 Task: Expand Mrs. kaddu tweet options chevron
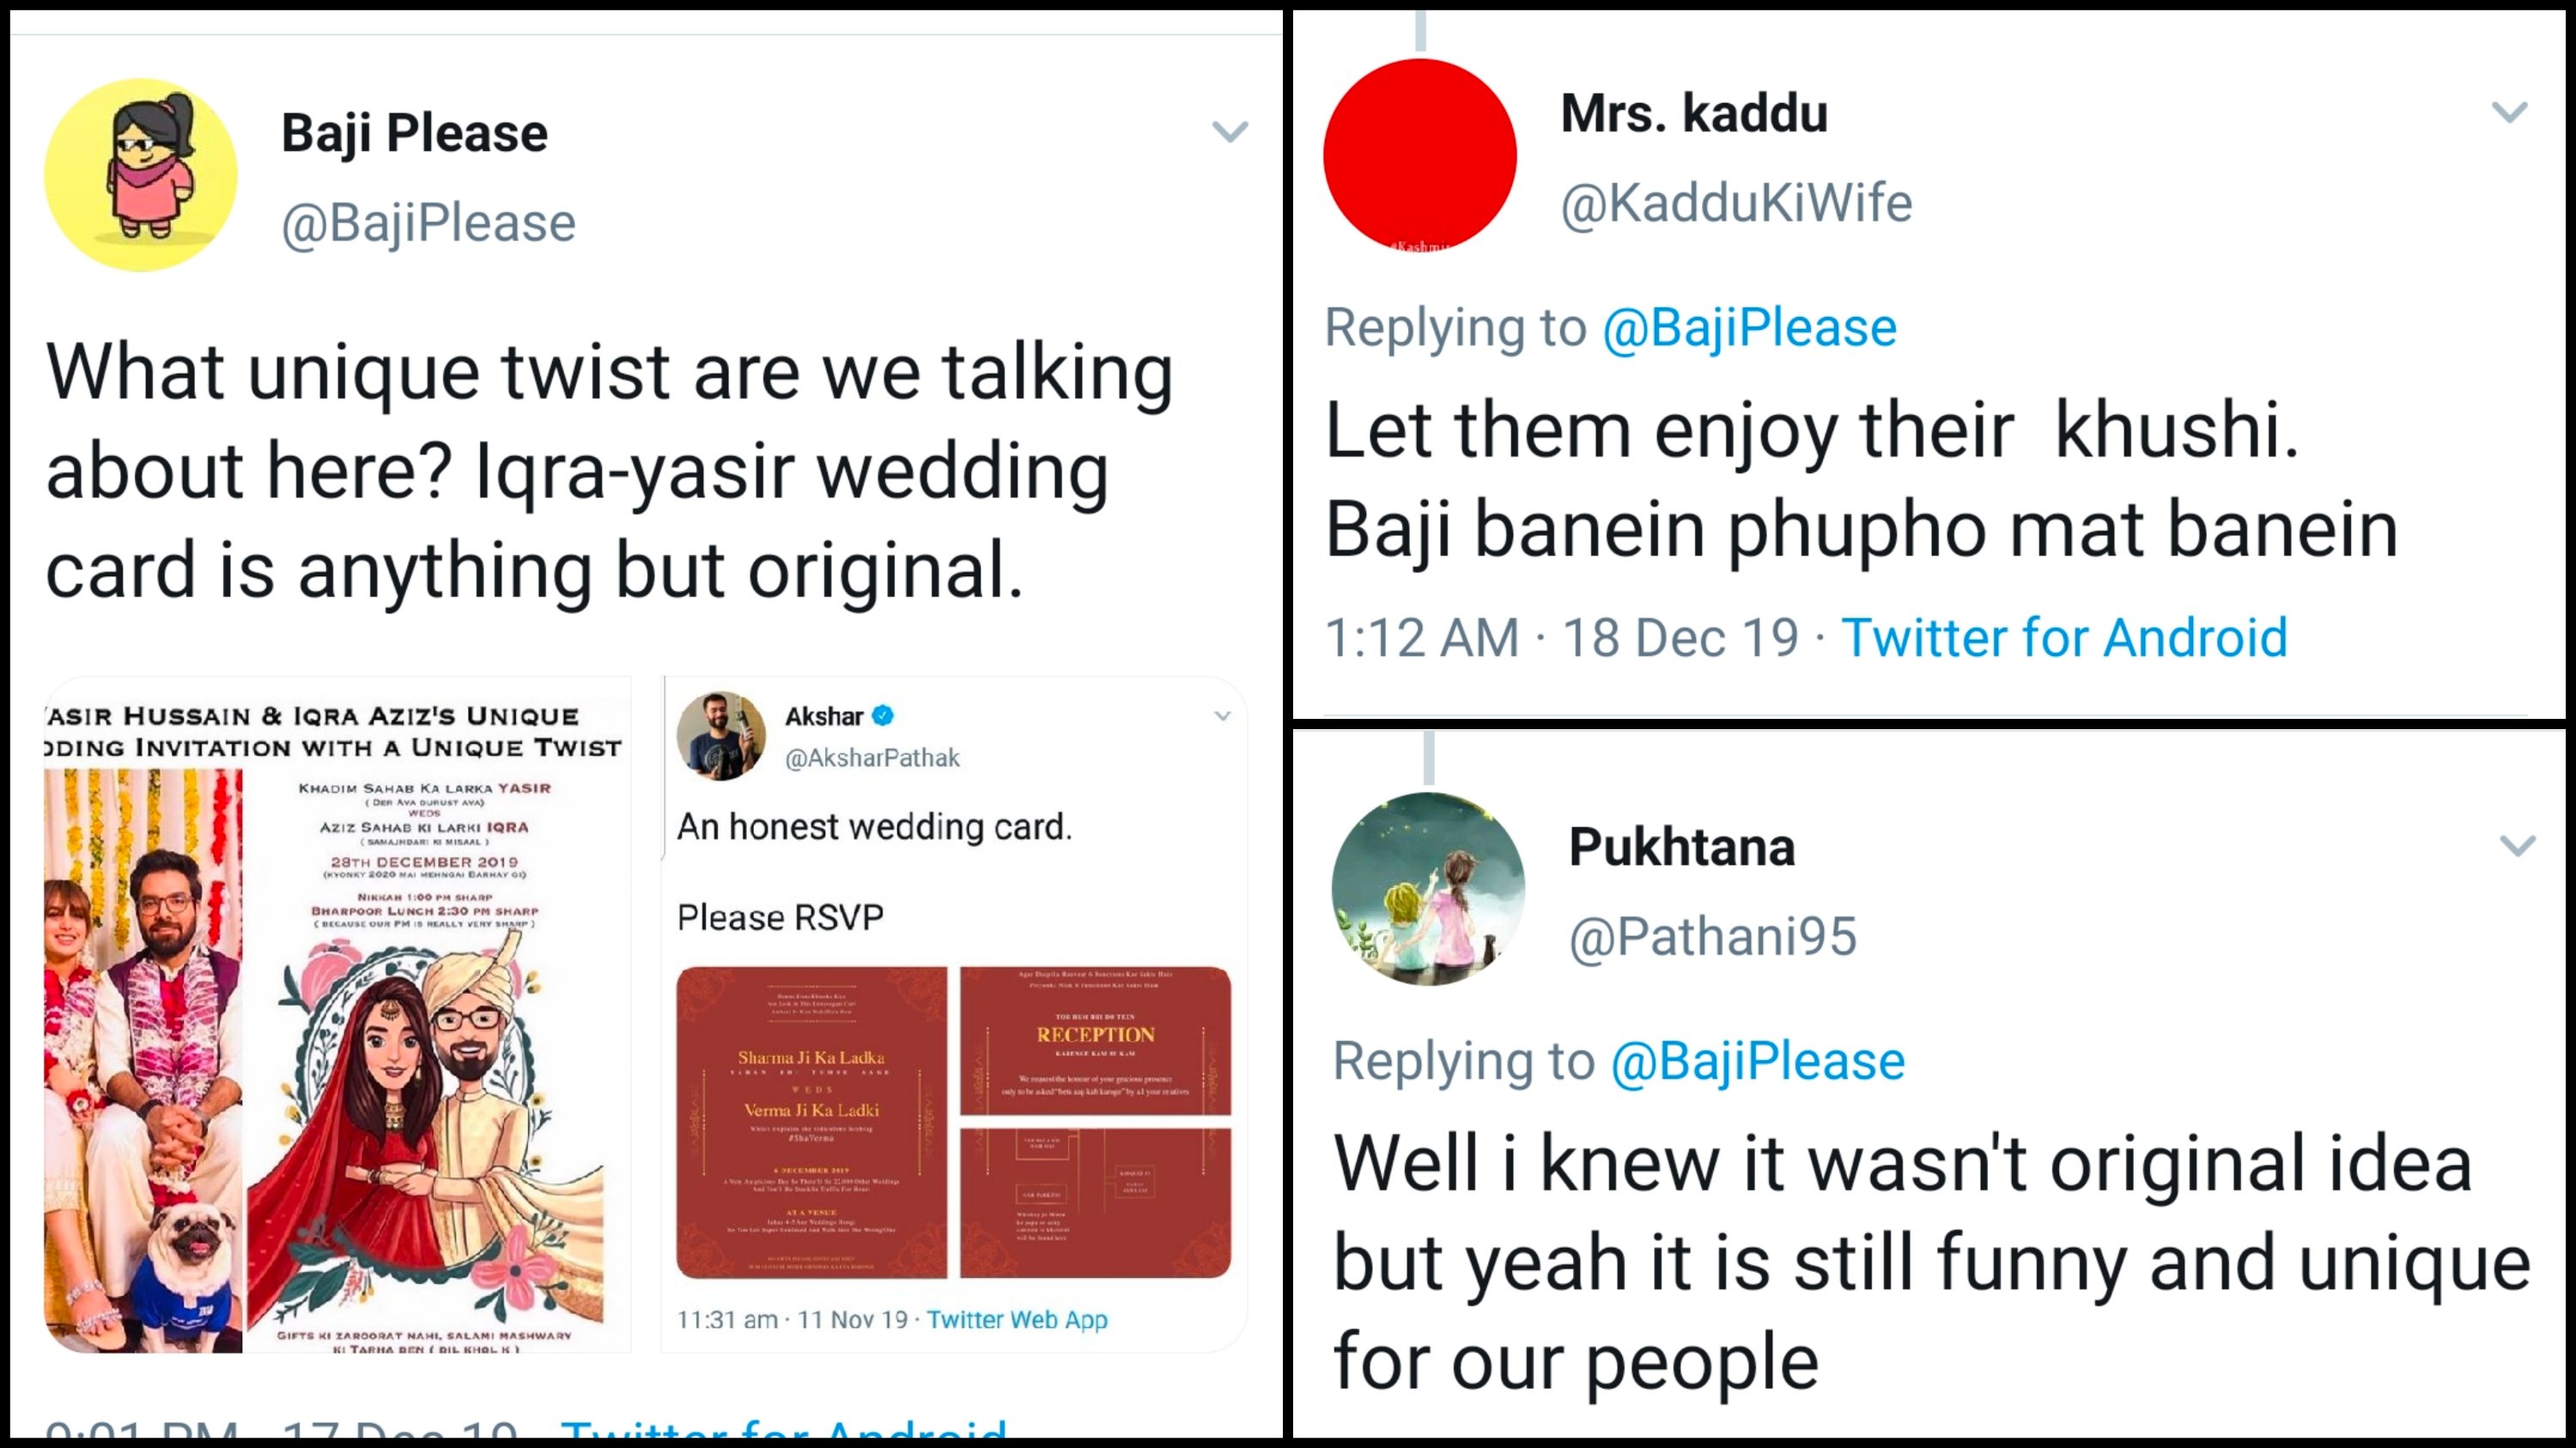click(x=2509, y=111)
